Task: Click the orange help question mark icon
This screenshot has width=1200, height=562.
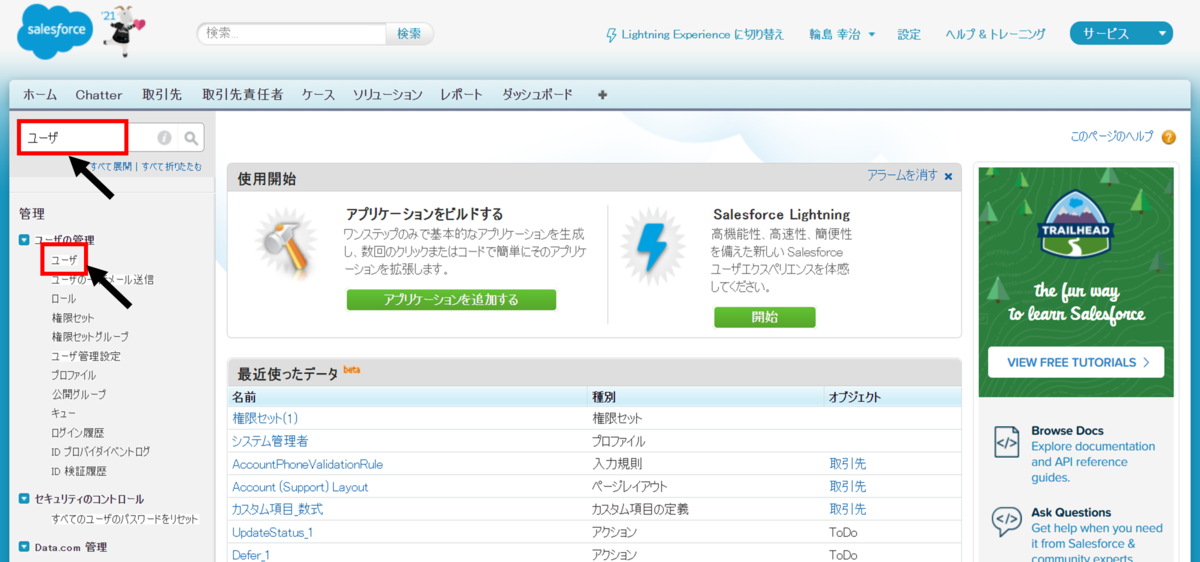Action: click(1168, 137)
